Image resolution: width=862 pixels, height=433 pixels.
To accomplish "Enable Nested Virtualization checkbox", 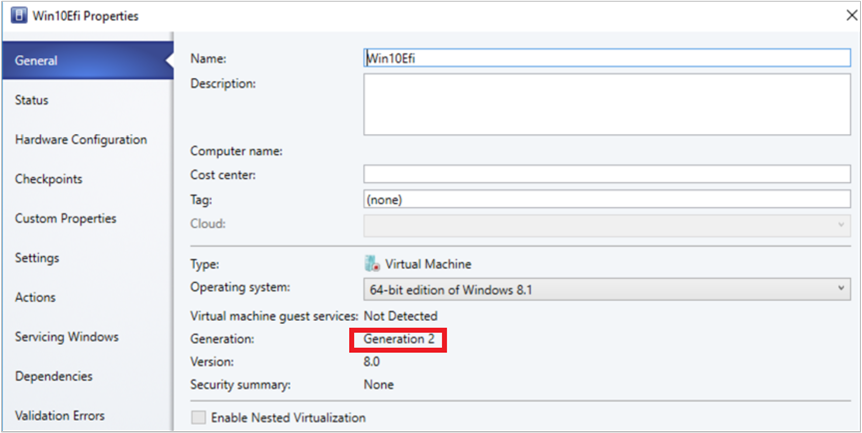I will (x=198, y=418).
